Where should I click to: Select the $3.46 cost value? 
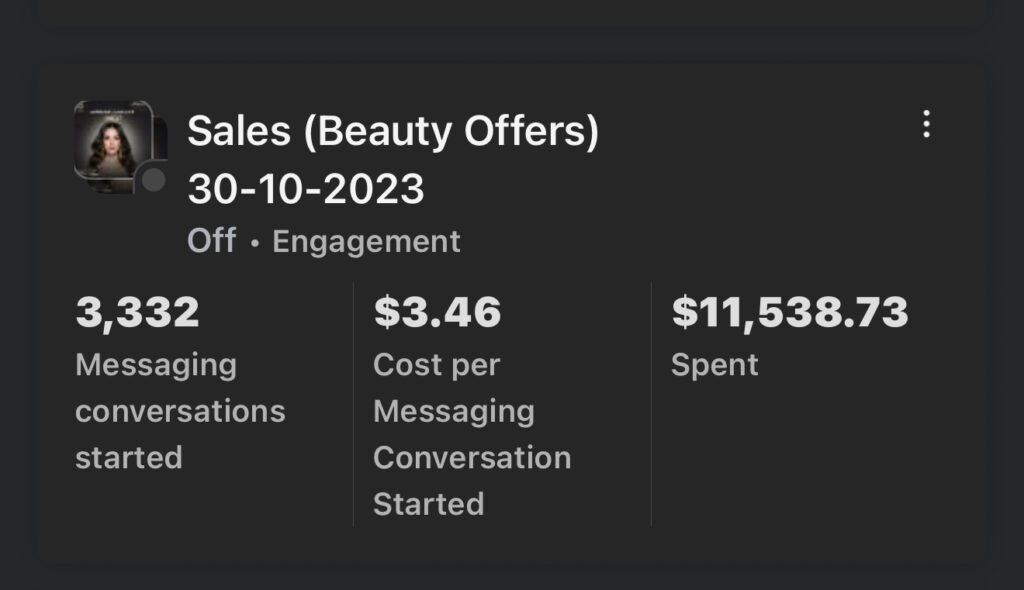[437, 312]
